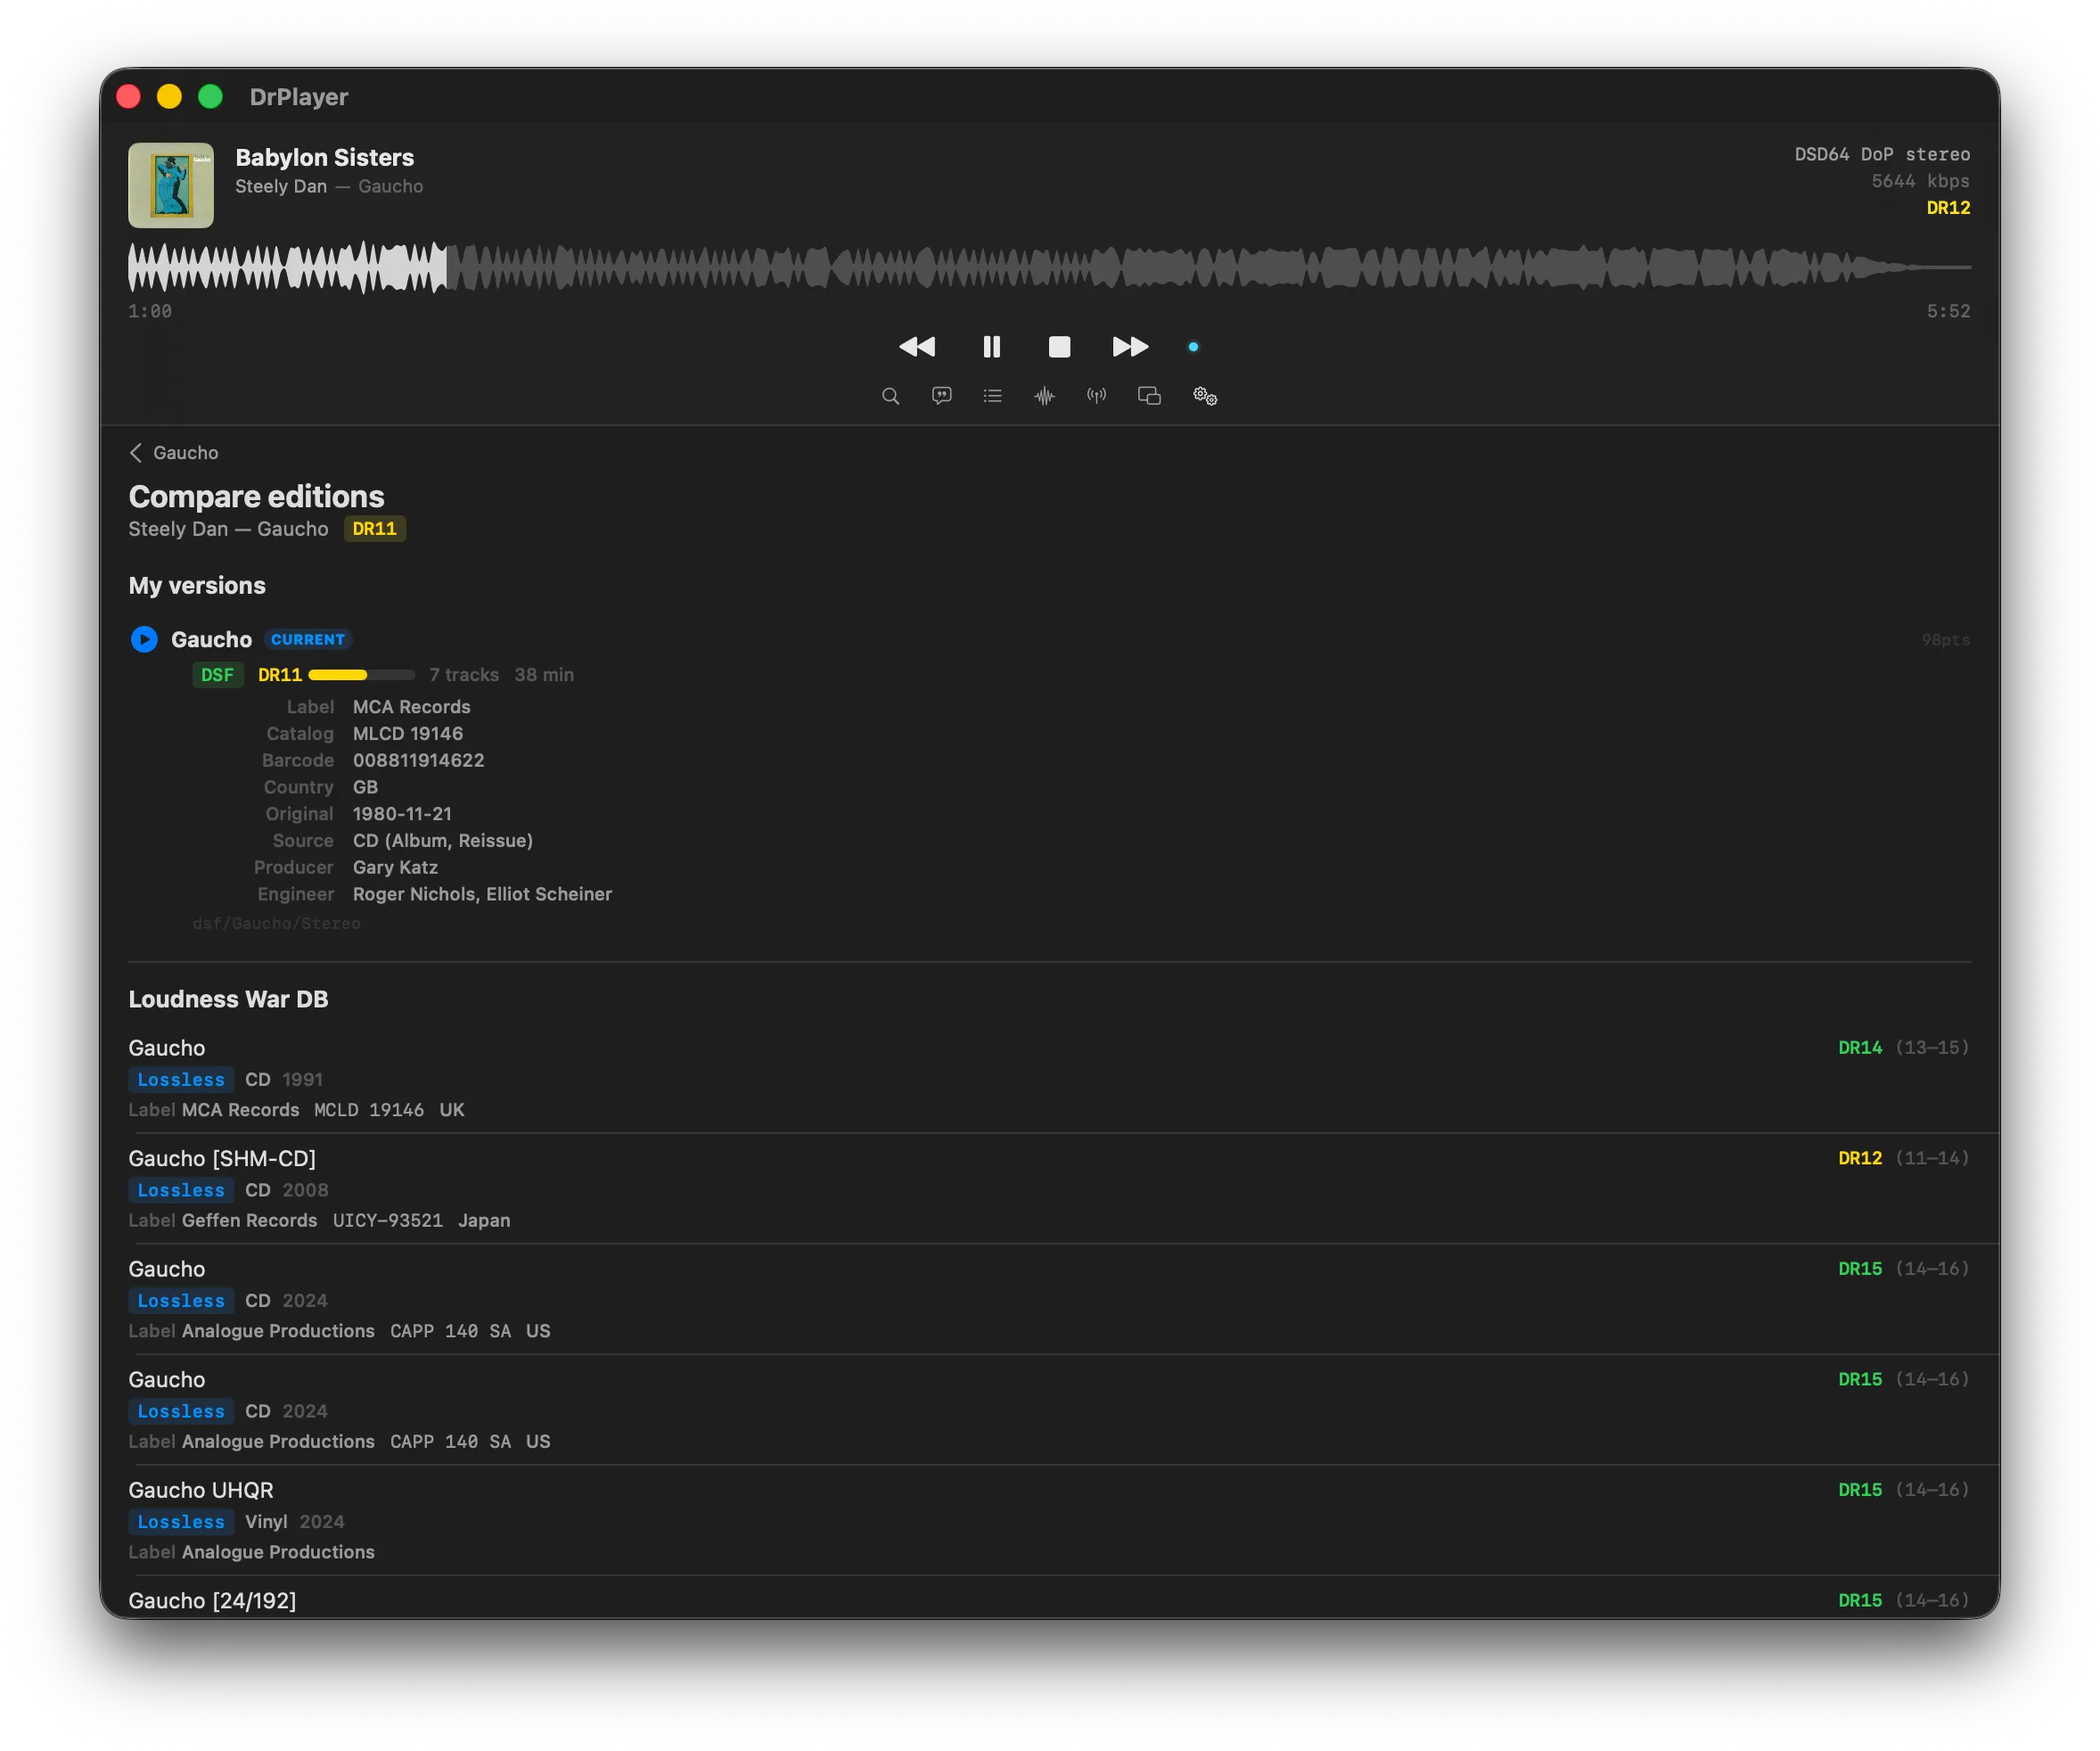Click the Lossless badge of the 1991 CD
This screenshot has width=2100, height=1751.
point(181,1080)
